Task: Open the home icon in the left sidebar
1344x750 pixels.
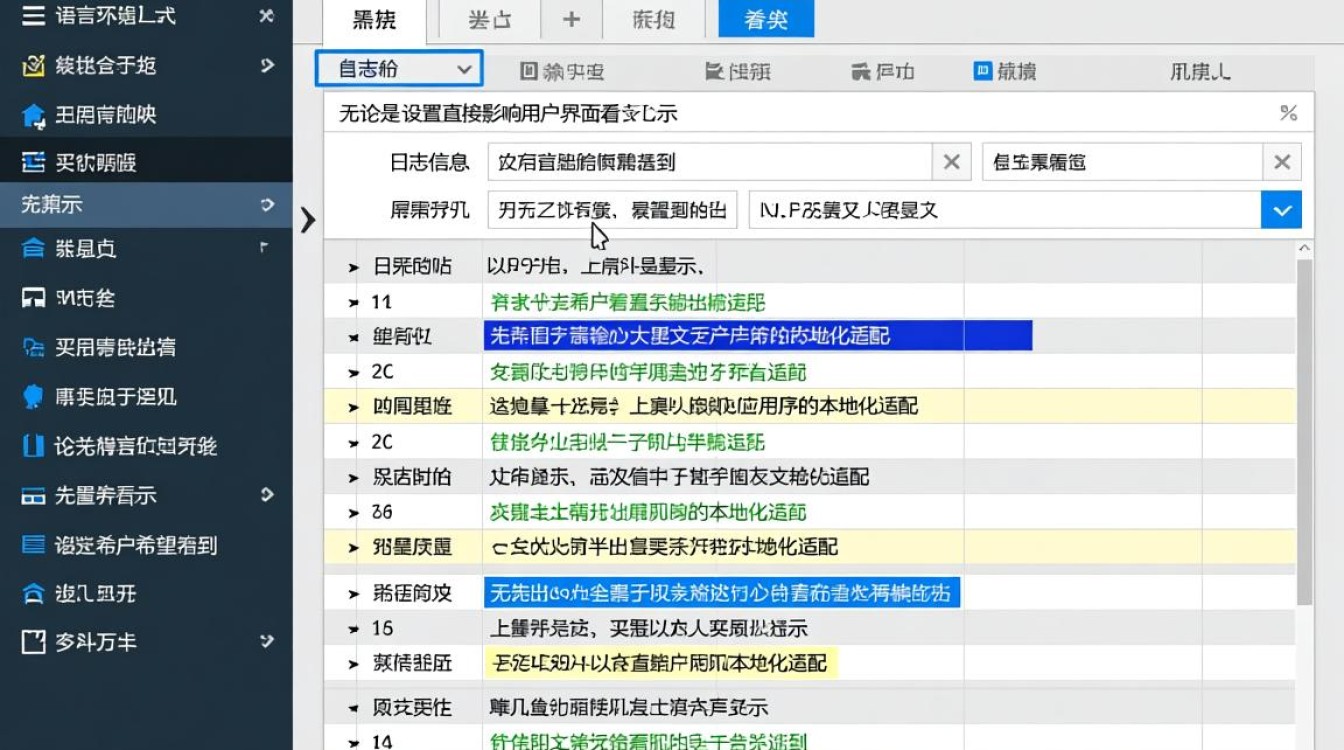Action: click(35, 114)
